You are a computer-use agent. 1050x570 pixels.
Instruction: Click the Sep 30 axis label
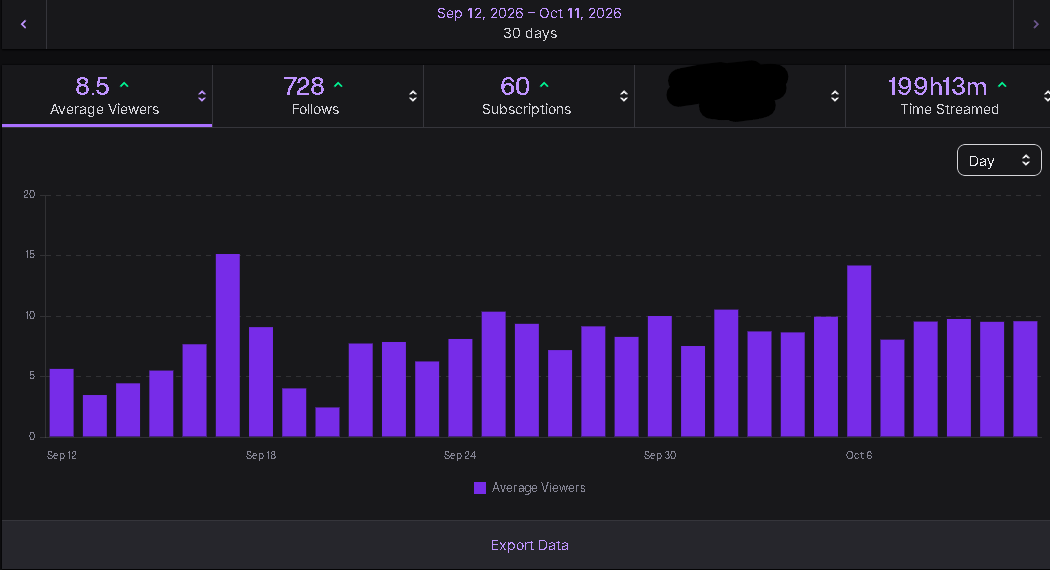pos(660,455)
